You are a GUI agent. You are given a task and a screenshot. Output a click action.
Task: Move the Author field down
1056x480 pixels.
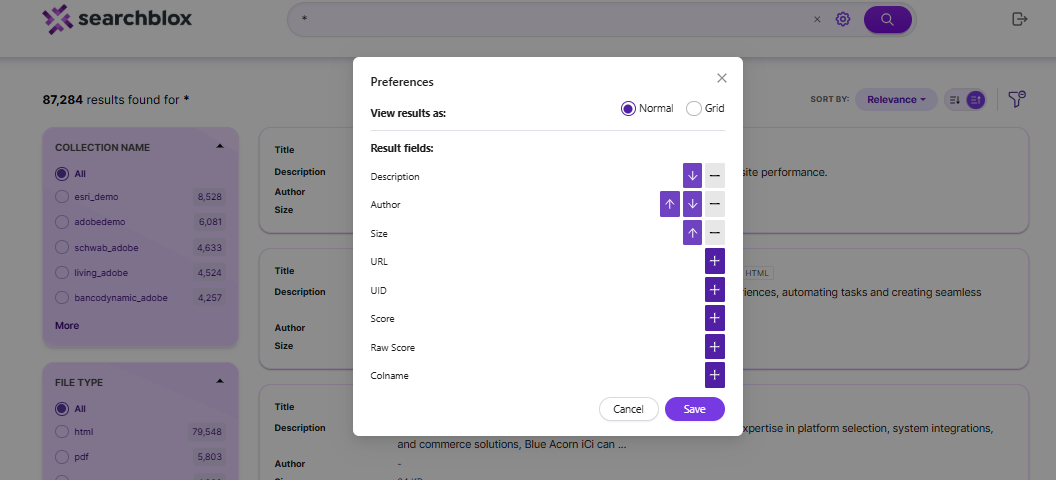pyautogui.click(x=692, y=204)
